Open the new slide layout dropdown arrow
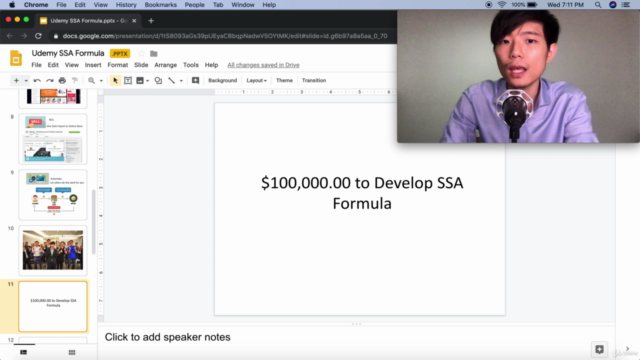640x360 pixels. tap(26, 81)
